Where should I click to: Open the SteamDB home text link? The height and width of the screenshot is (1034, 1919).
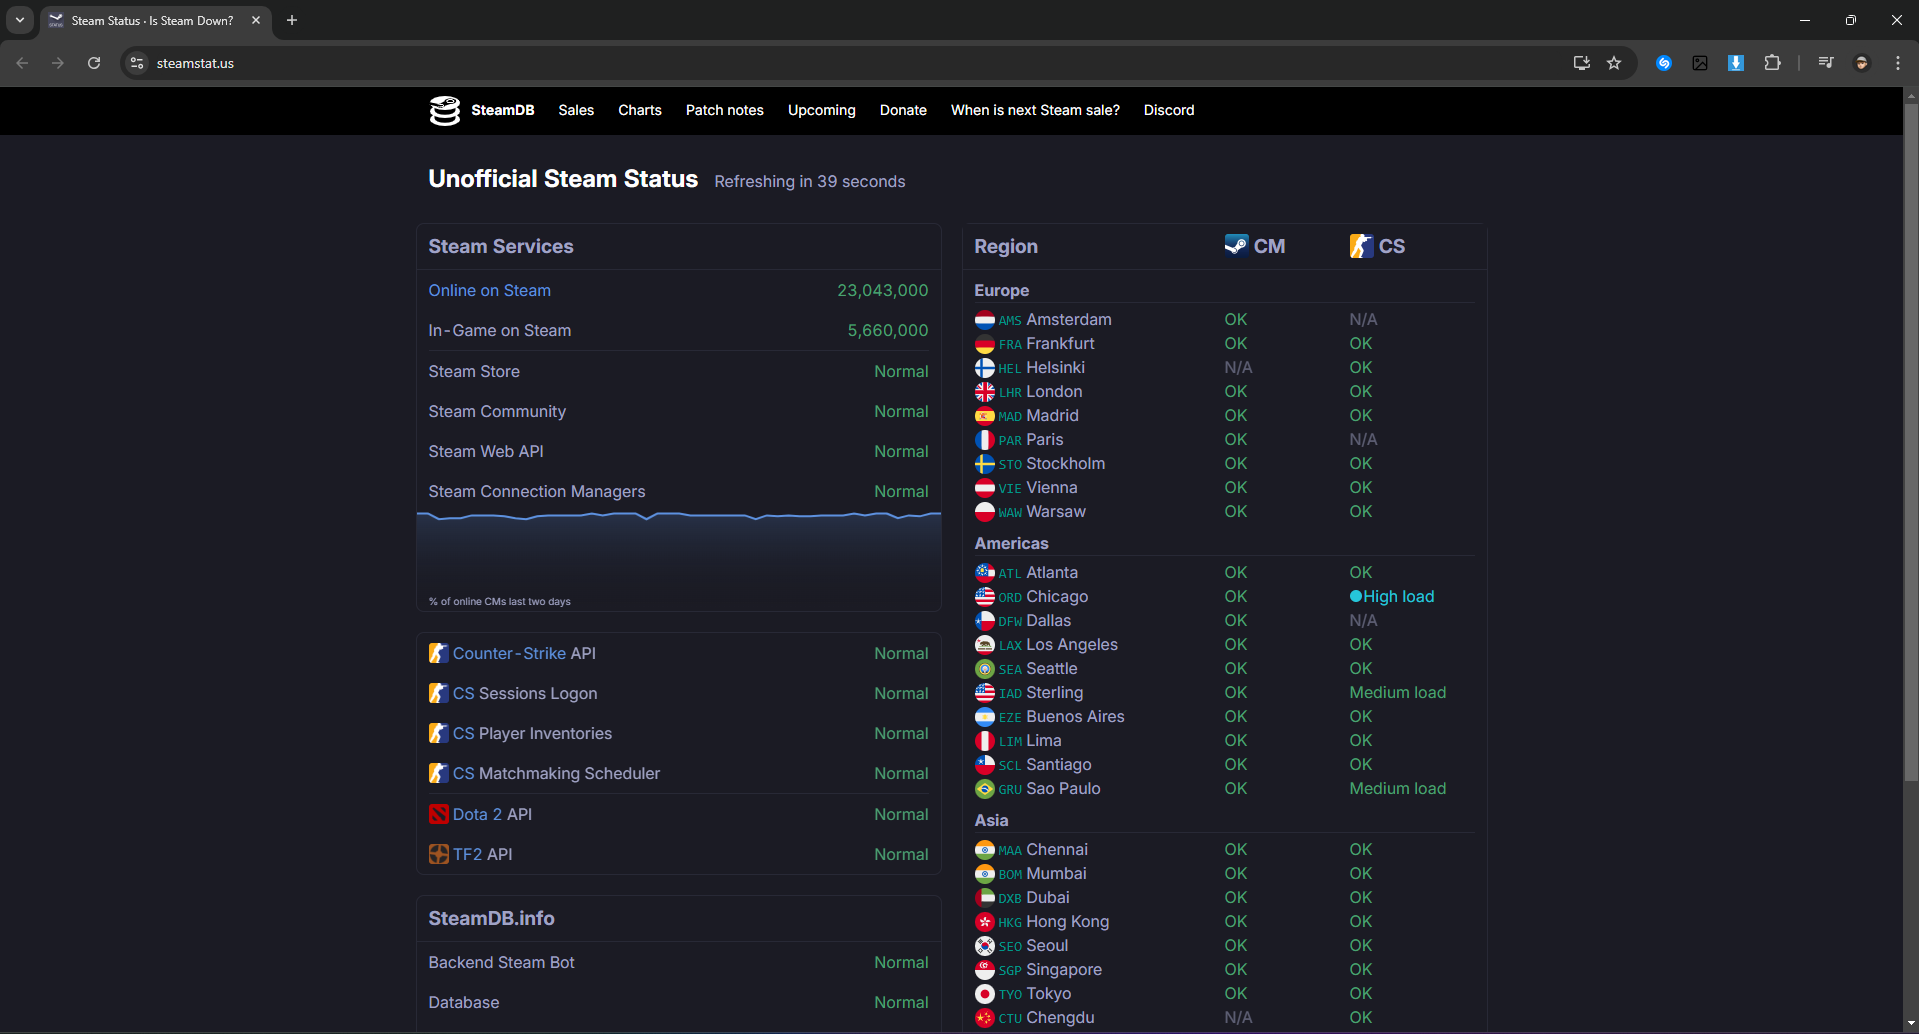[503, 110]
